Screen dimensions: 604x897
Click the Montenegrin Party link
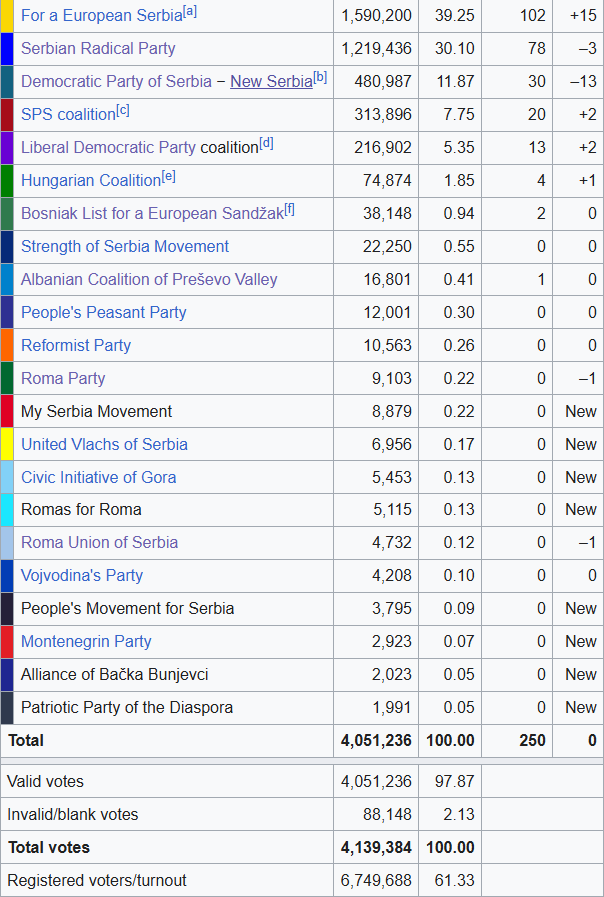click(x=86, y=641)
